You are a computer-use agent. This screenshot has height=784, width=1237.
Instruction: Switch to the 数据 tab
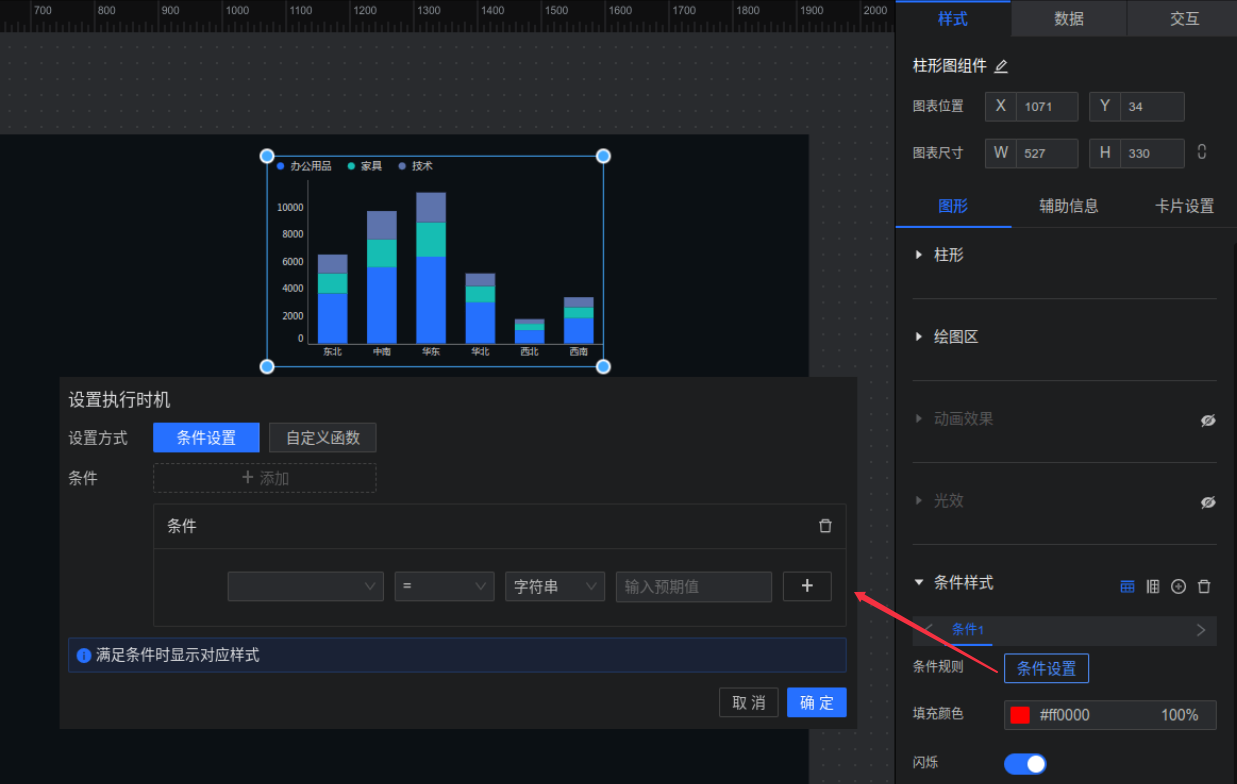coord(1068,18)
